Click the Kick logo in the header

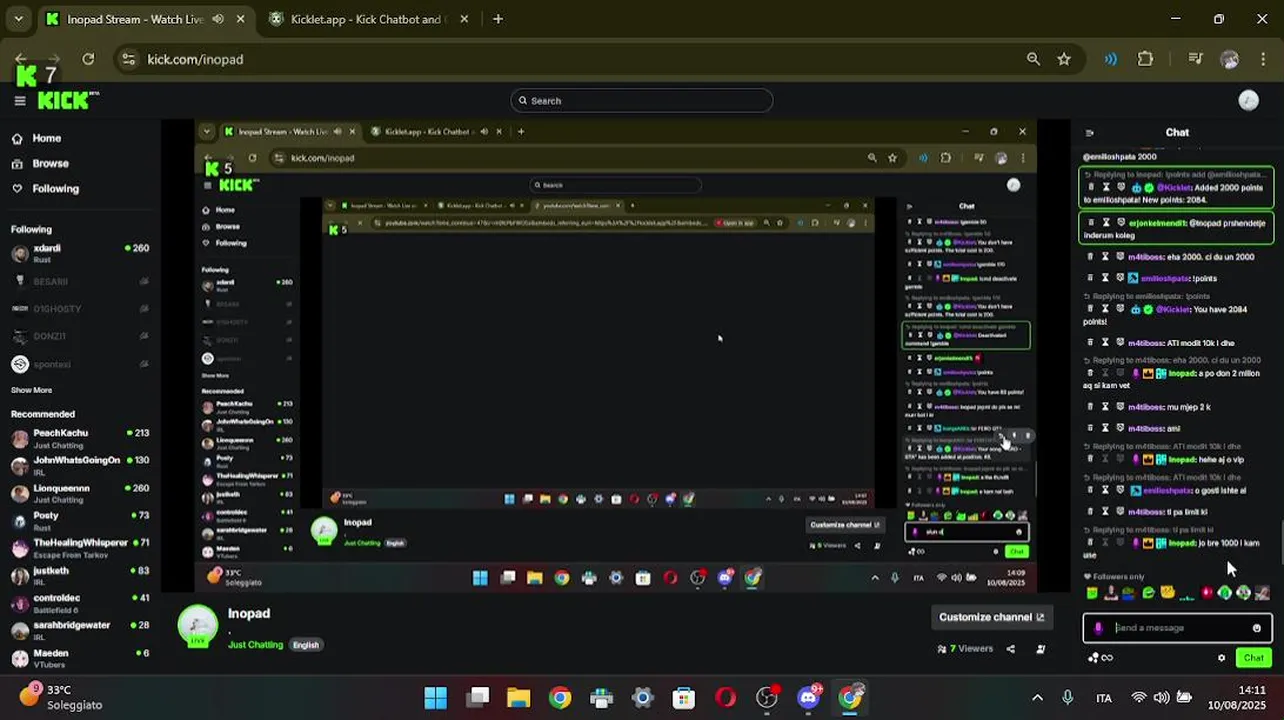pyautogui.click(x=68, y=100)
